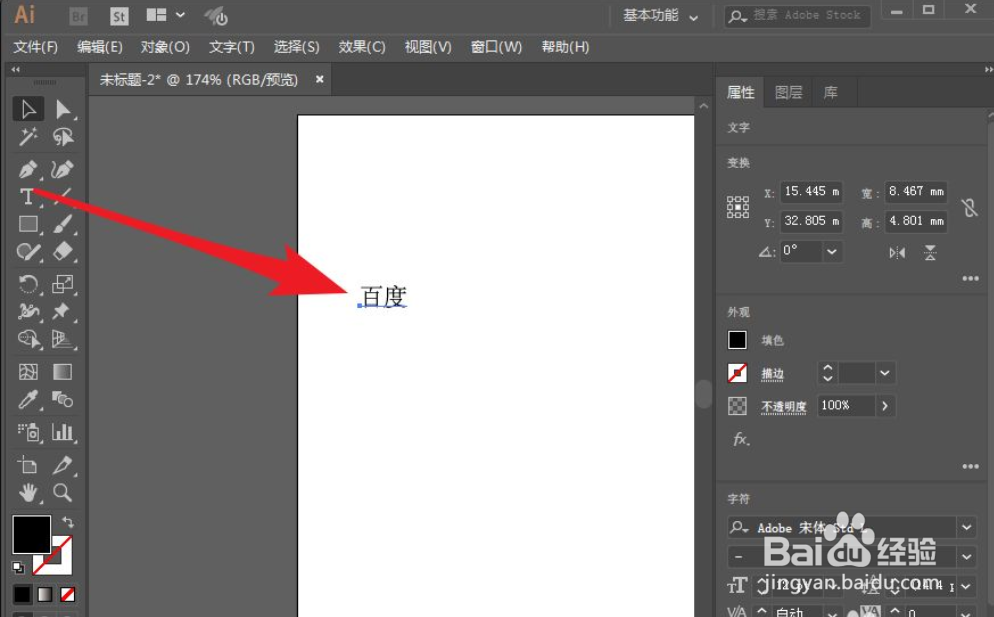This screenshot has height=617, width=994.
Task: Select the Column Graph tool
Action: click(x=62, y=432)
